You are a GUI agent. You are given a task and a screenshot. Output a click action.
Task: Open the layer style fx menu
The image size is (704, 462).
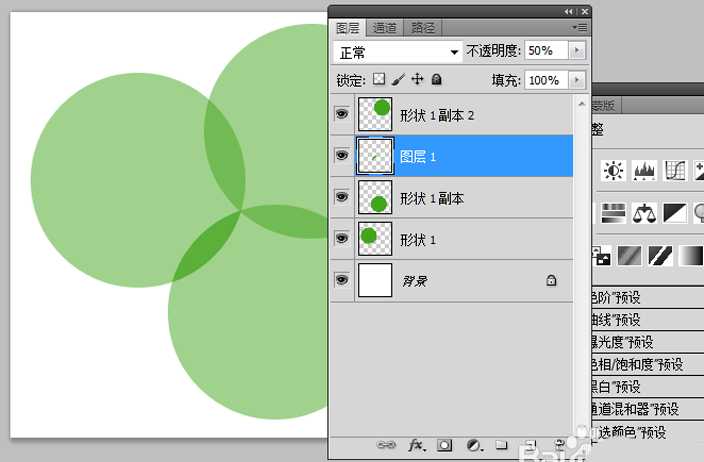416,445
